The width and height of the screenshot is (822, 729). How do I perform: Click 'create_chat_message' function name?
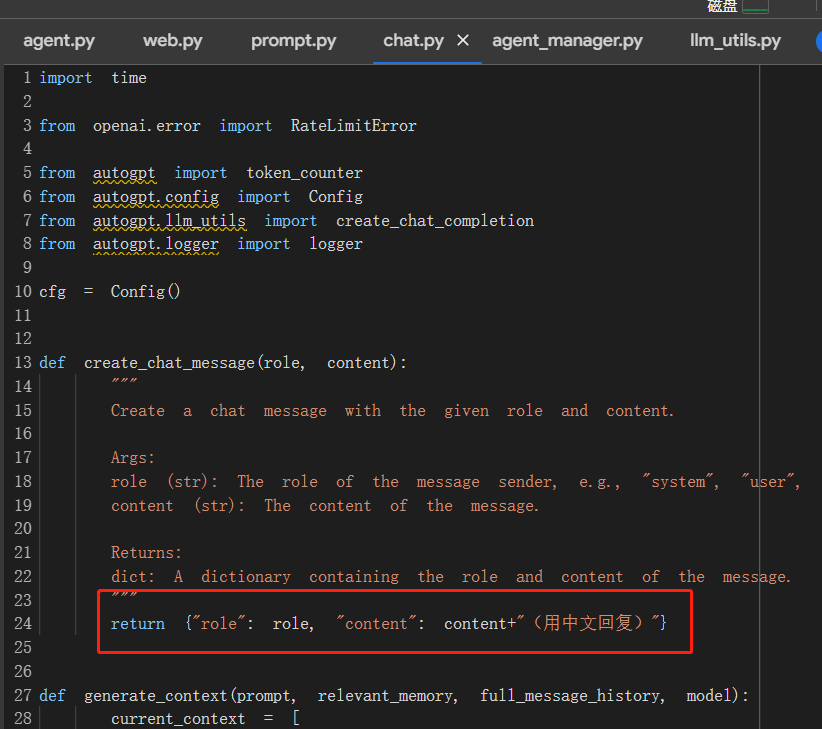[x=169, y=363]
